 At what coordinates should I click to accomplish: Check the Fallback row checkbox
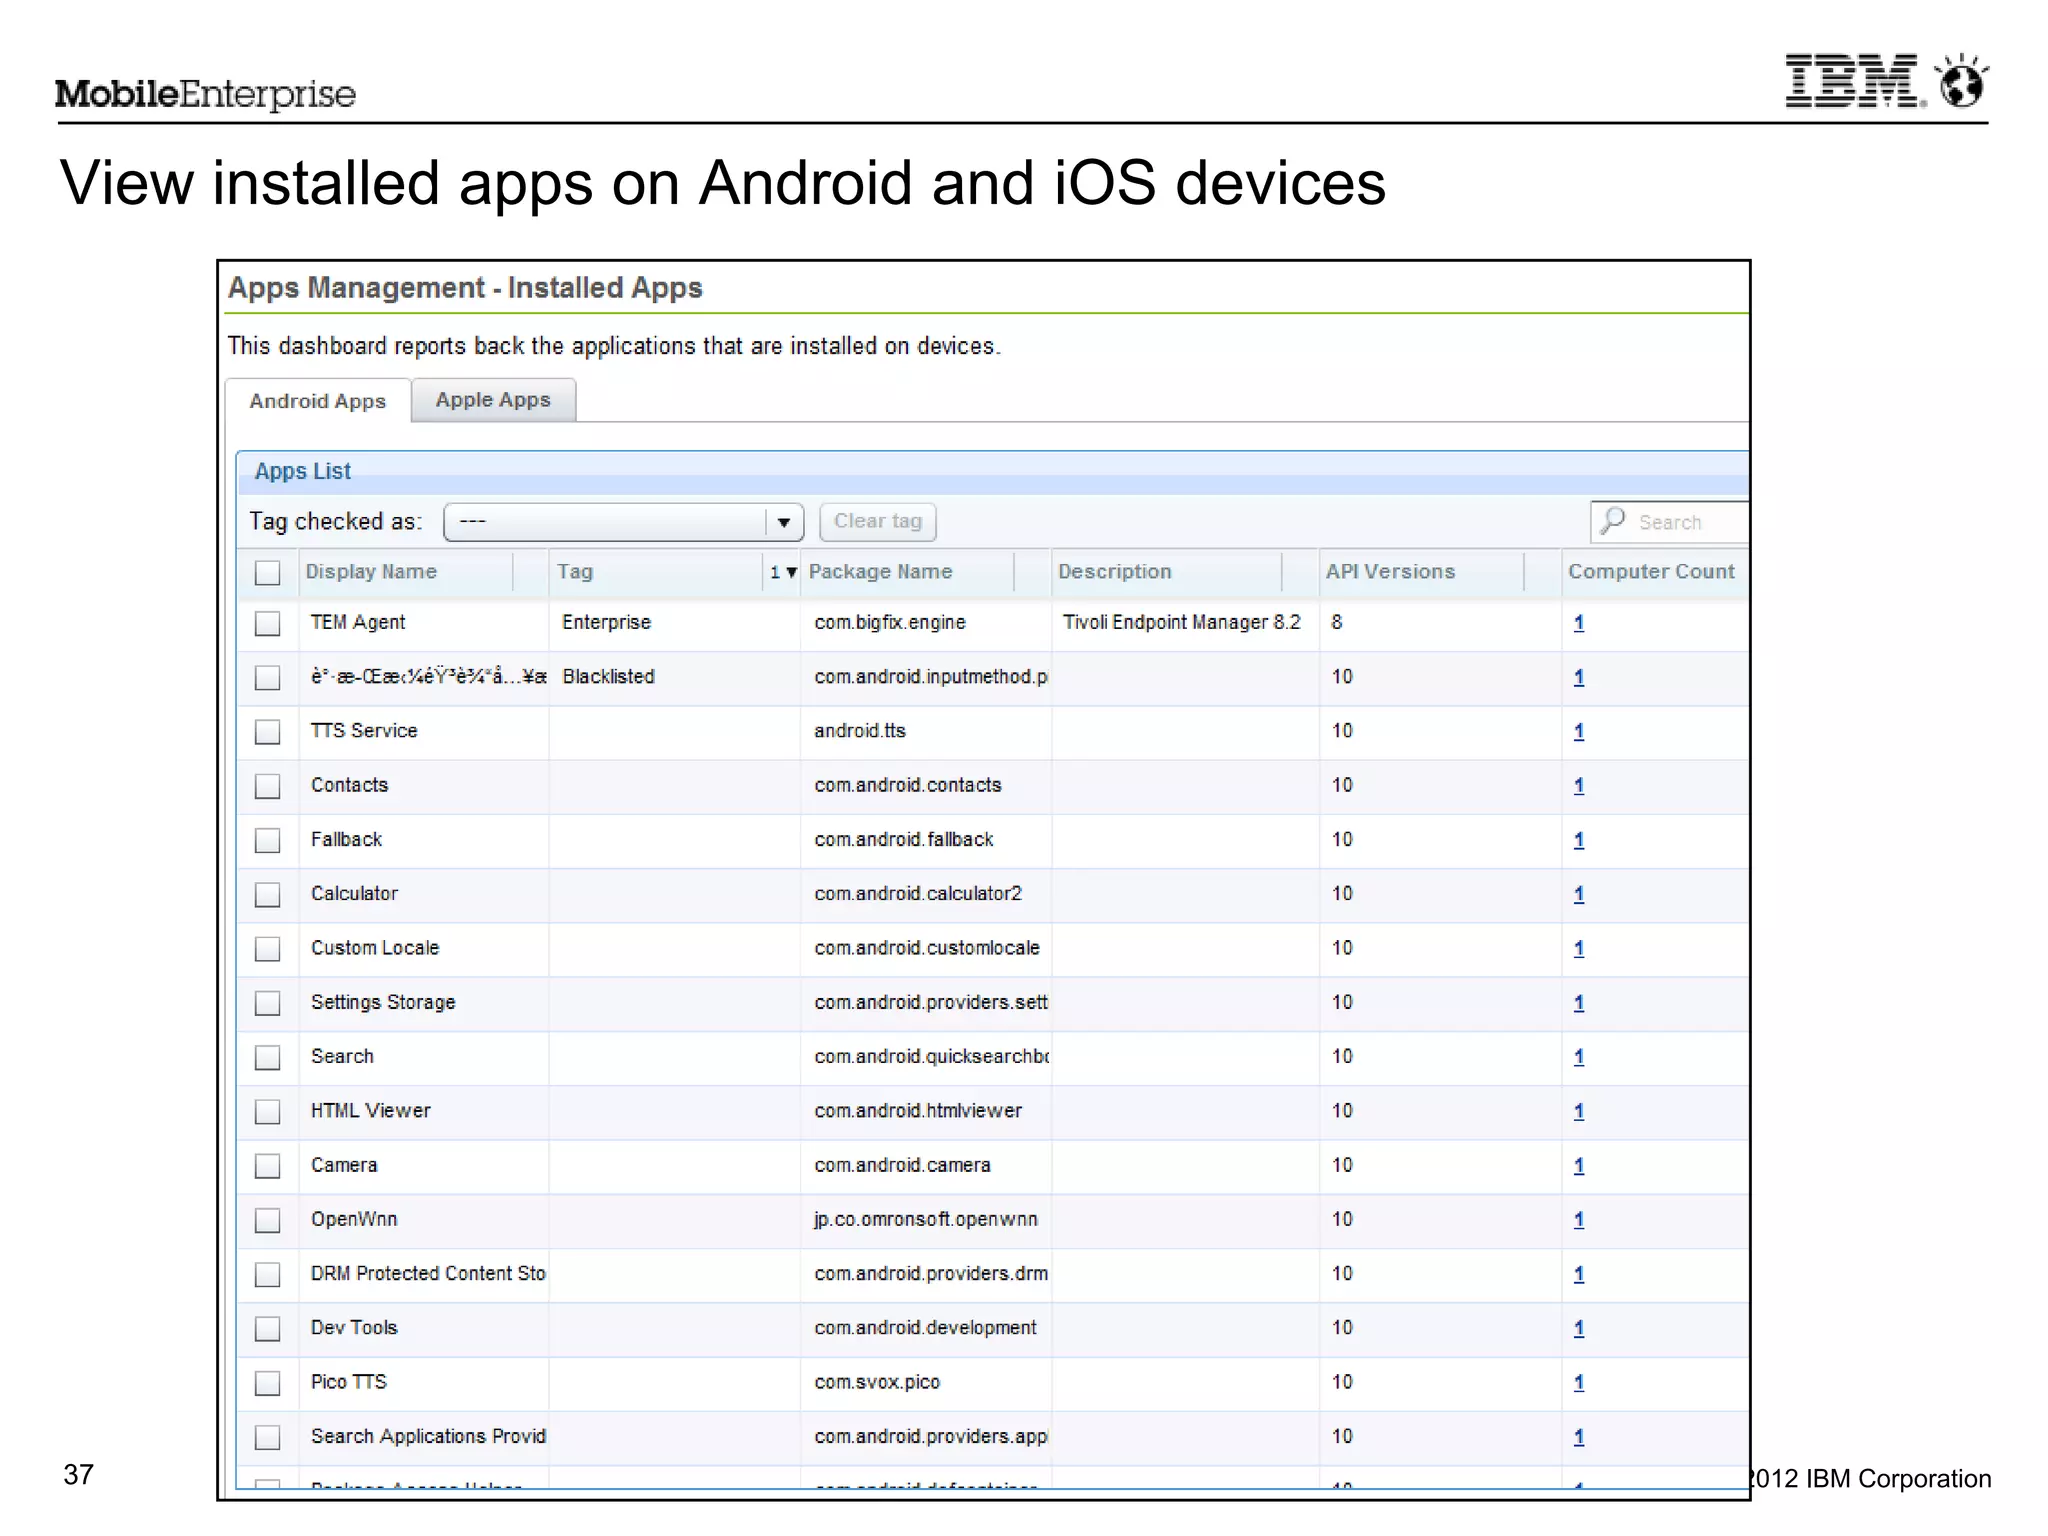point(267,840)
